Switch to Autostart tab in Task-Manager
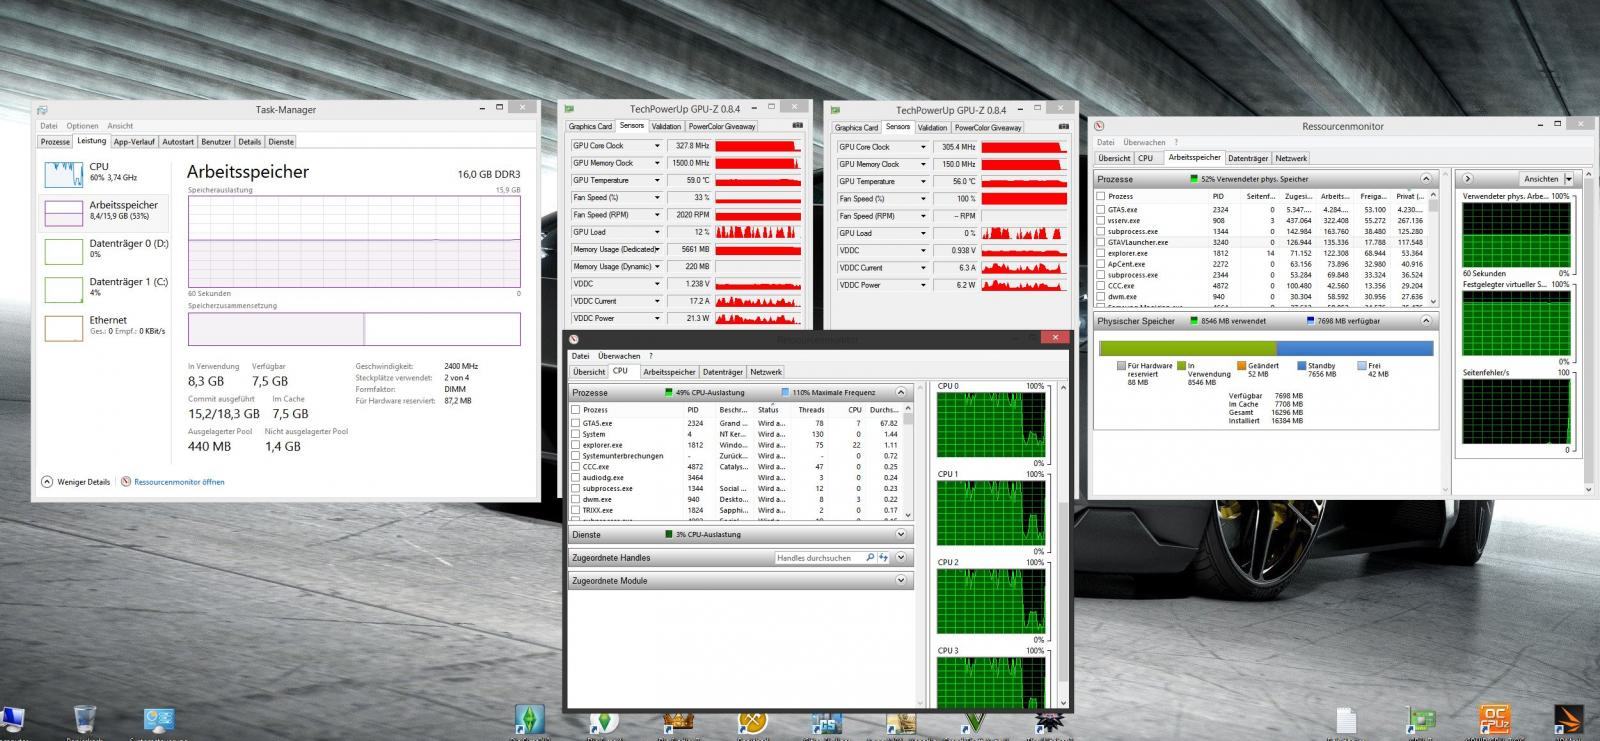This screenshot has width=1600, height=741. [x=178, y=142]
